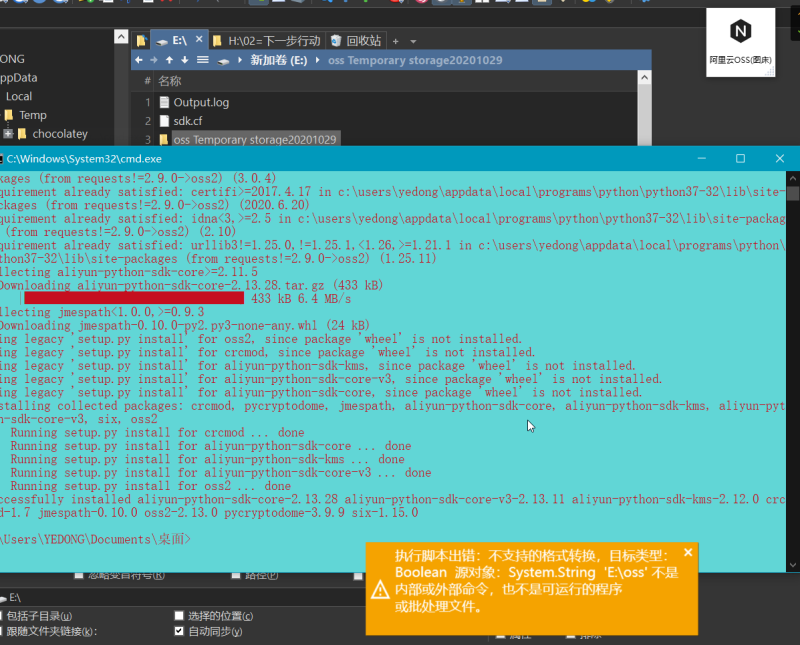
Task: Toggle the 选择的位置(C) checkbox
Action: [x=179, y=616]
